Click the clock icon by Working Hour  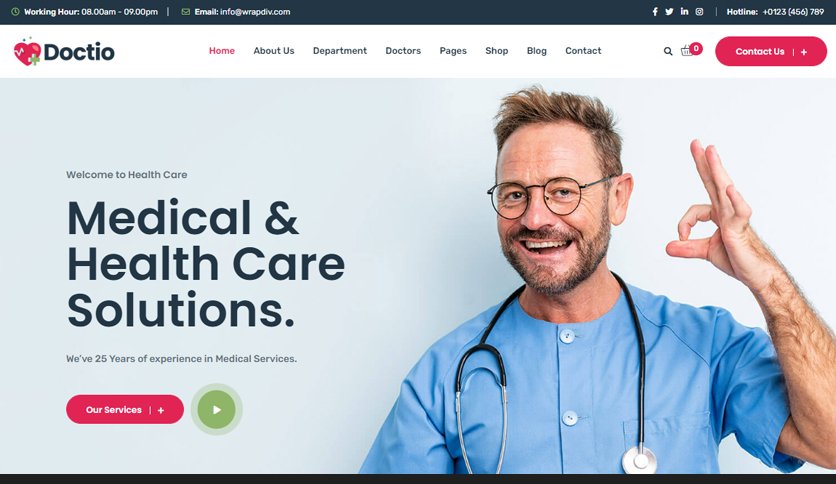(15, 12)
